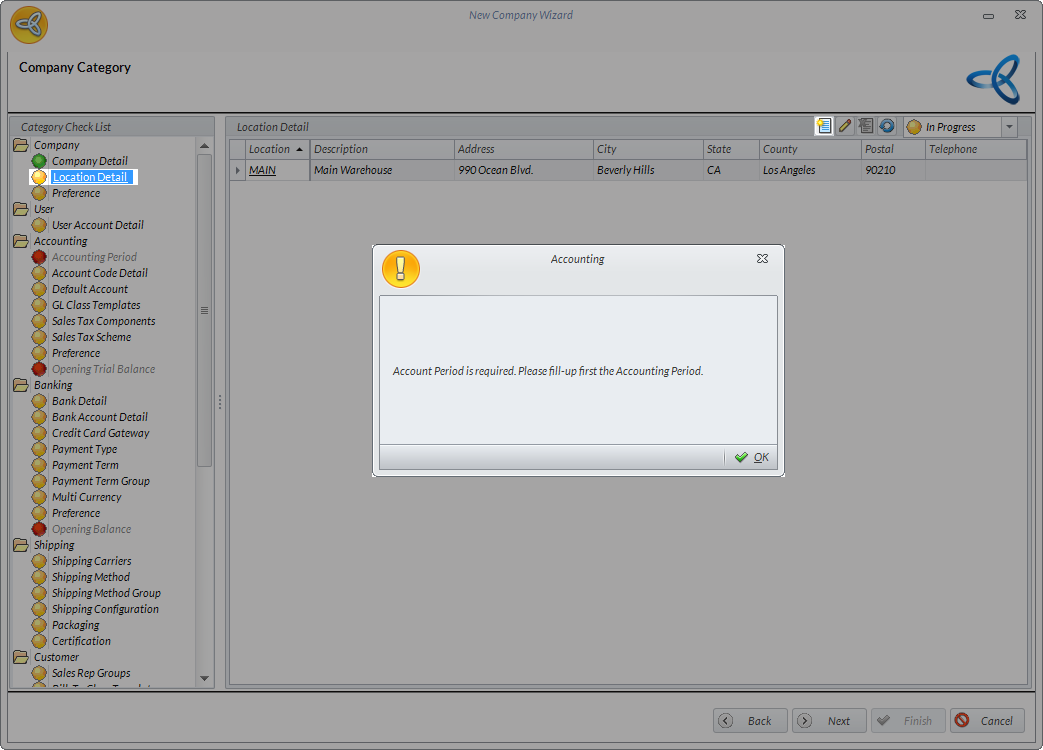The height and width of the screenshot is (750, 1043).
Task: Sort by the Location column header
Action: pos(277,149)
